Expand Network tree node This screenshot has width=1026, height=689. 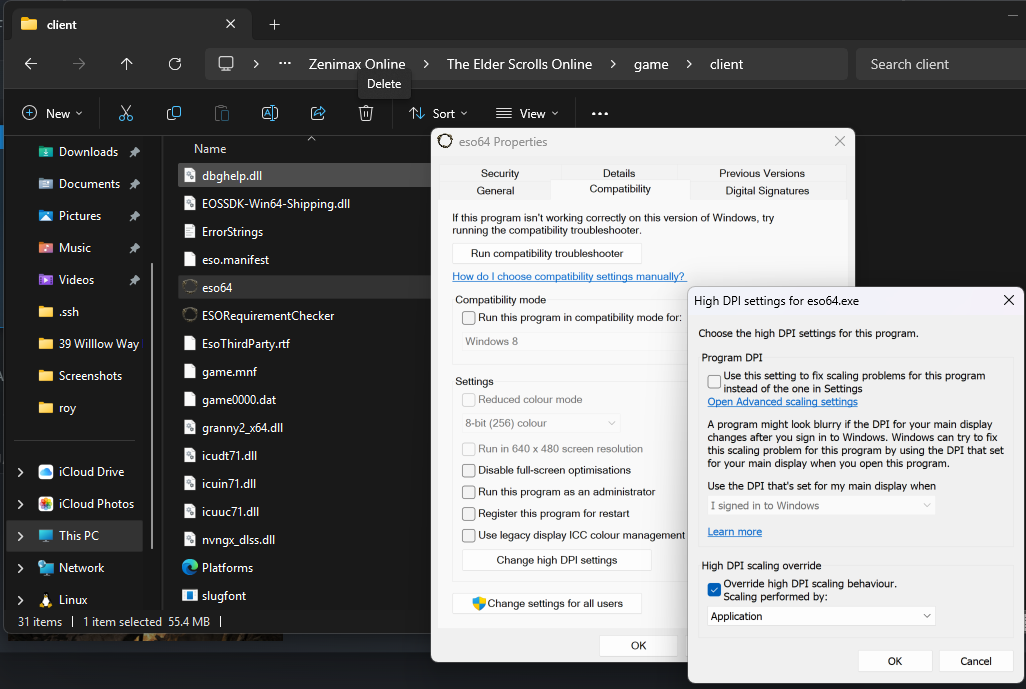[x=20, y=568]
